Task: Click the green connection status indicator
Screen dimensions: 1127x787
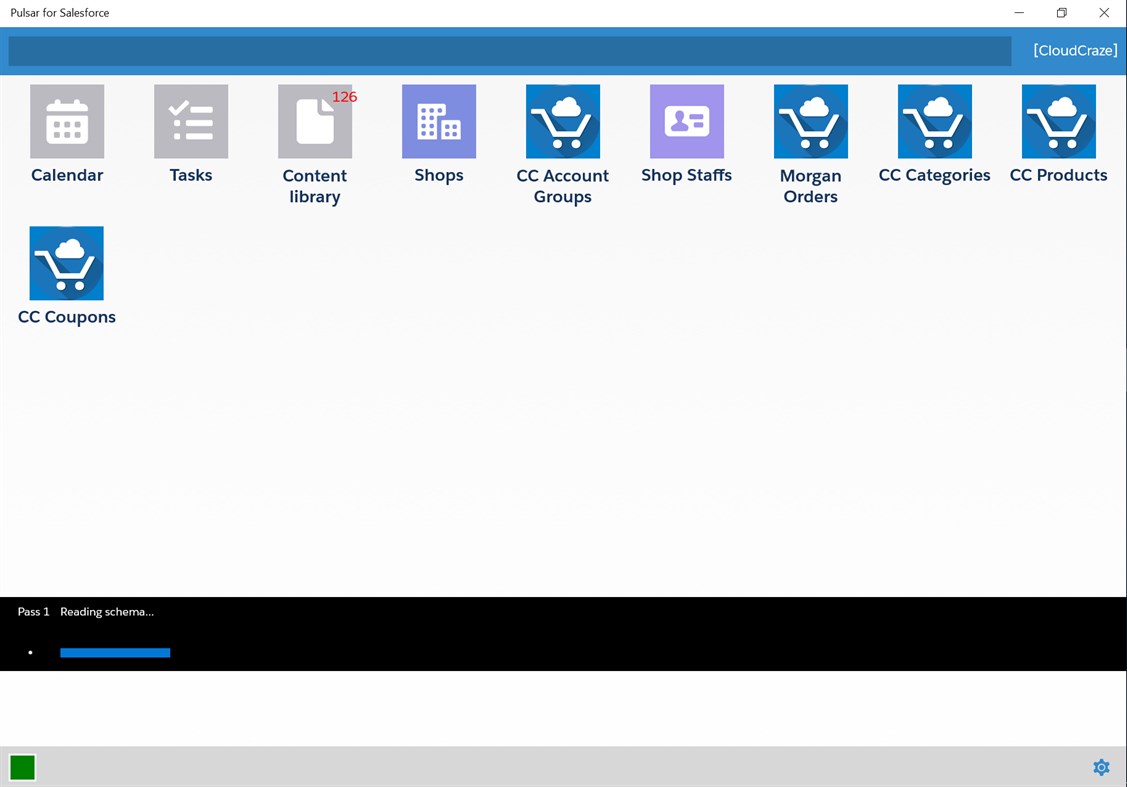Action: pos(22,767)
